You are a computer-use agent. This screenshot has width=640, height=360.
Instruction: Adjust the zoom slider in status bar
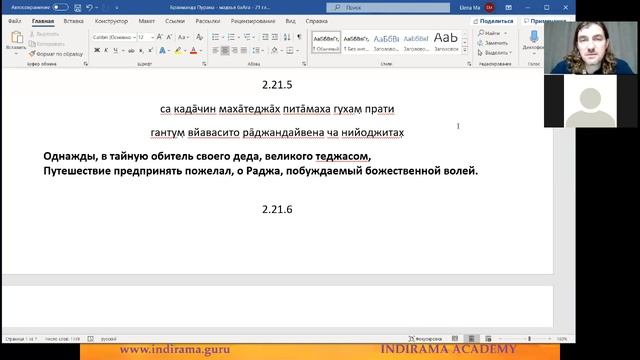[529, 339]
